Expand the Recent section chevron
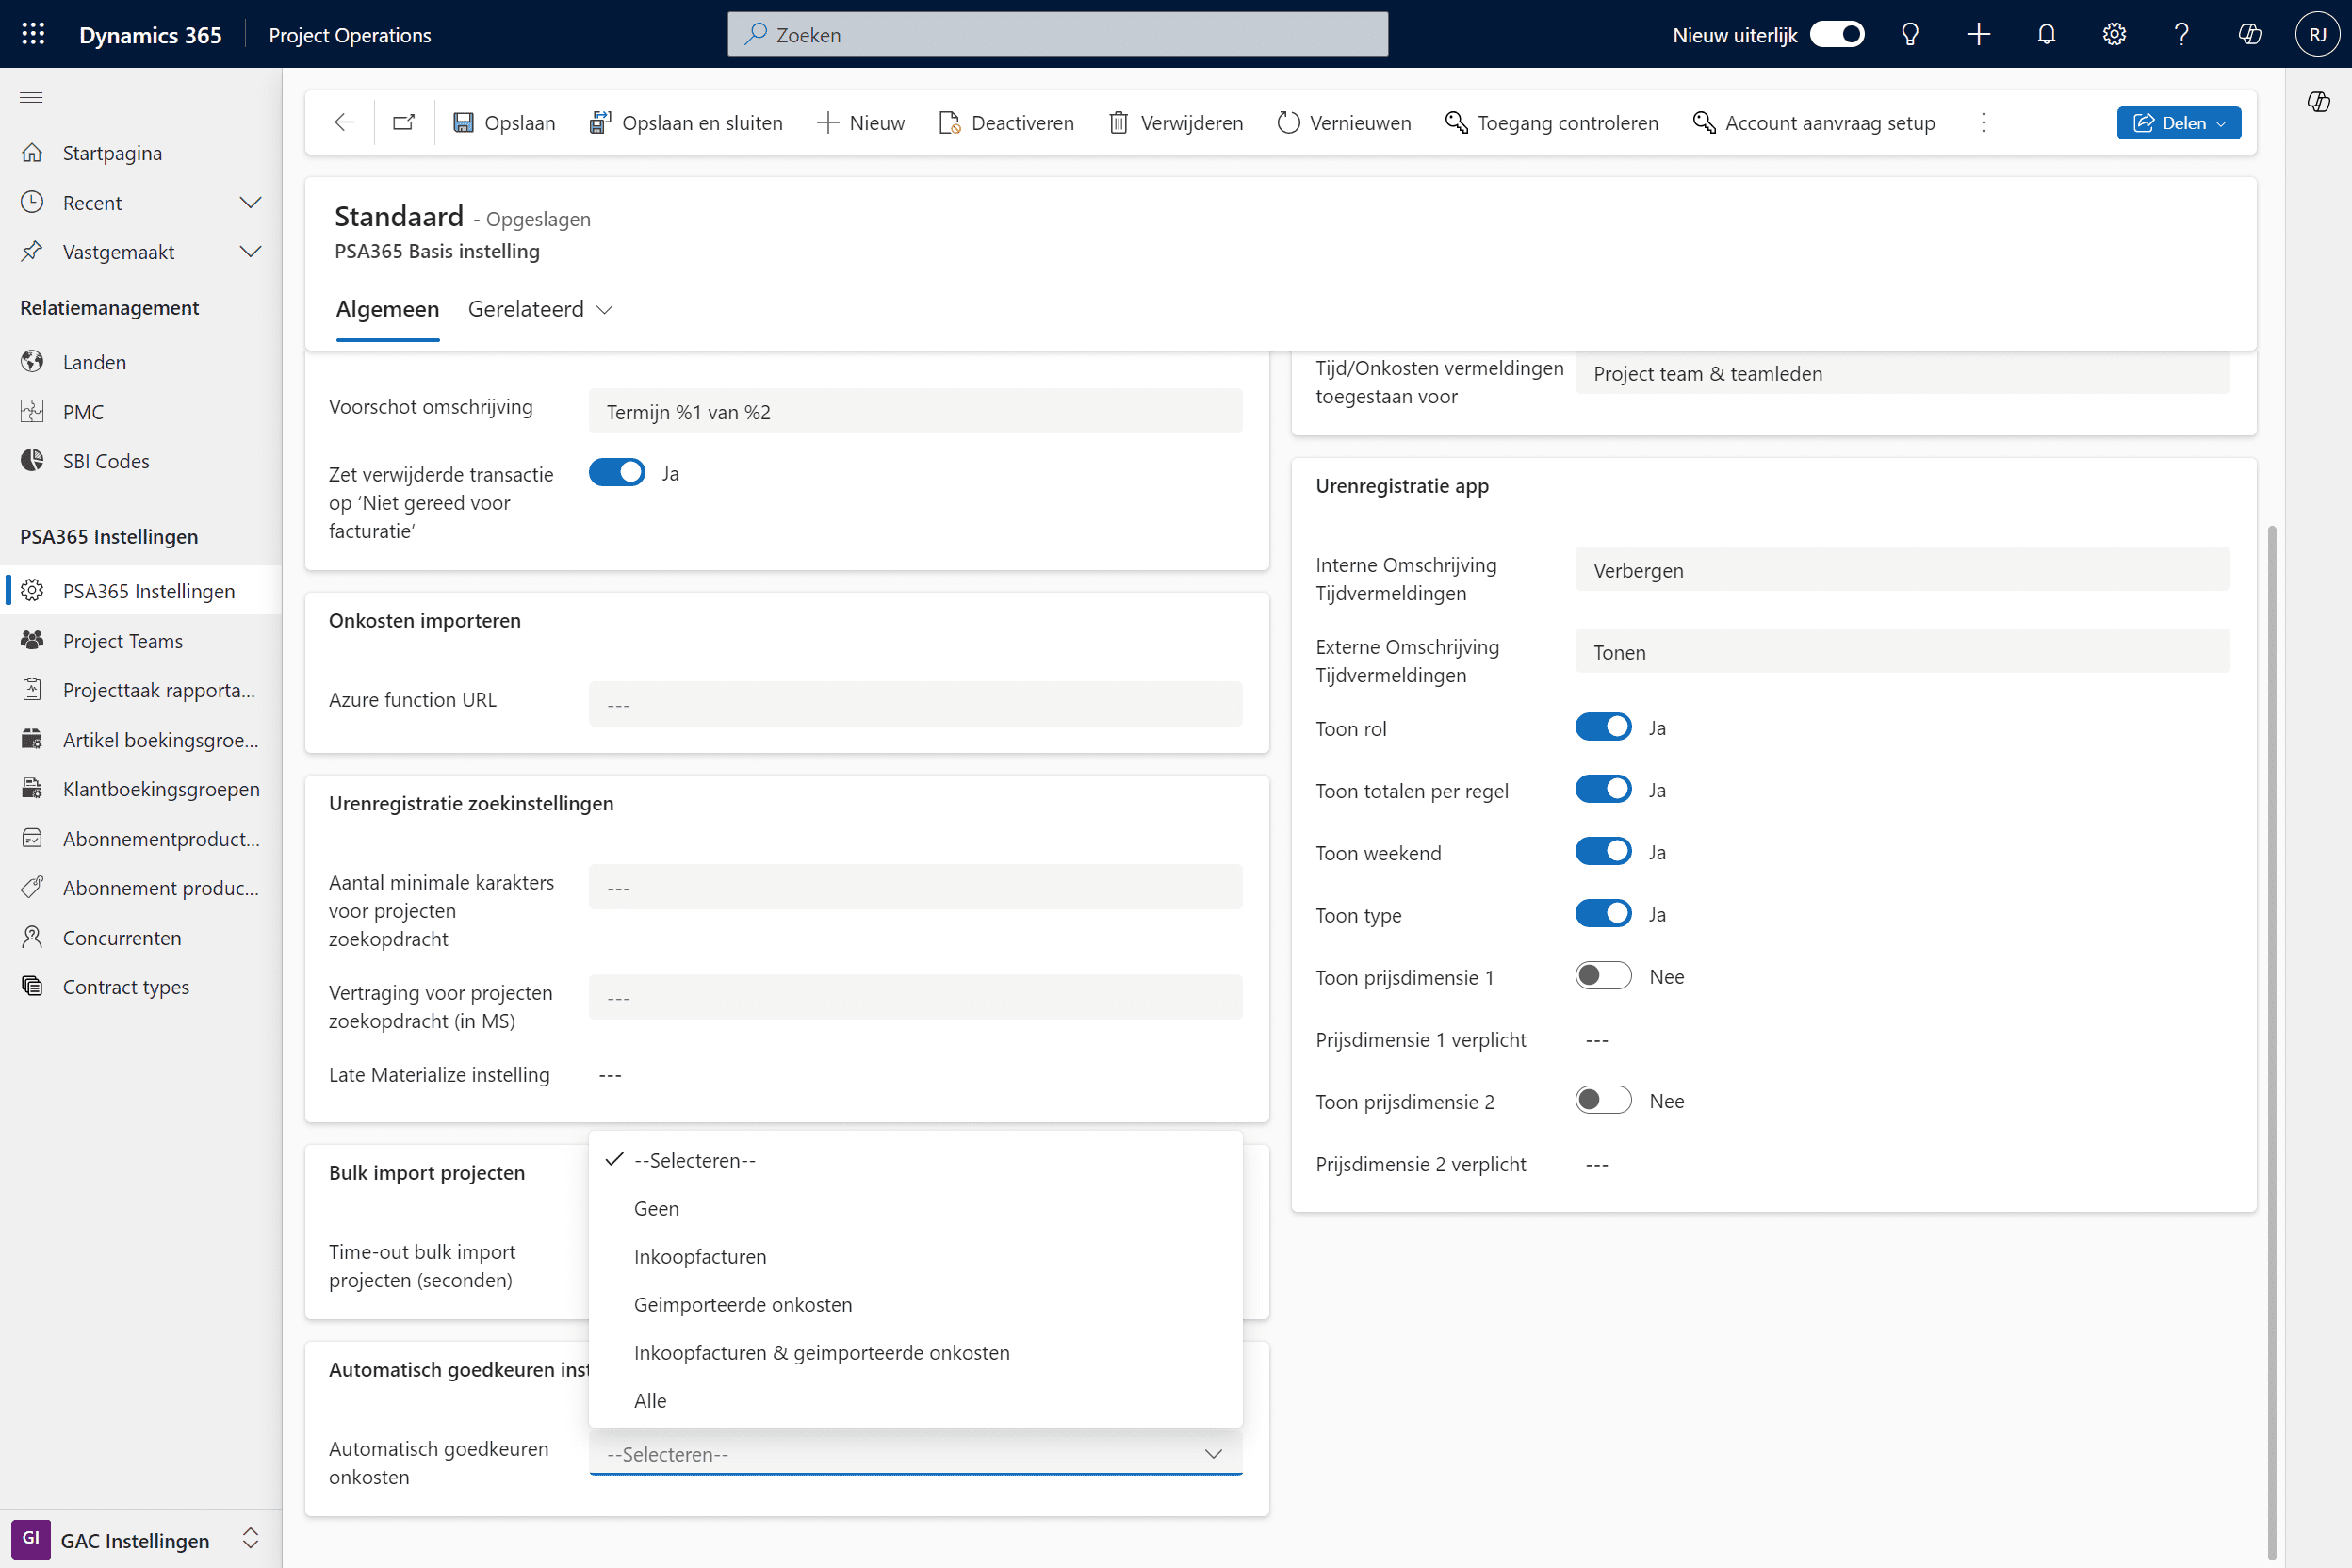The height and width of the screenshot is (1568, 2352). [x=250, y=202]
